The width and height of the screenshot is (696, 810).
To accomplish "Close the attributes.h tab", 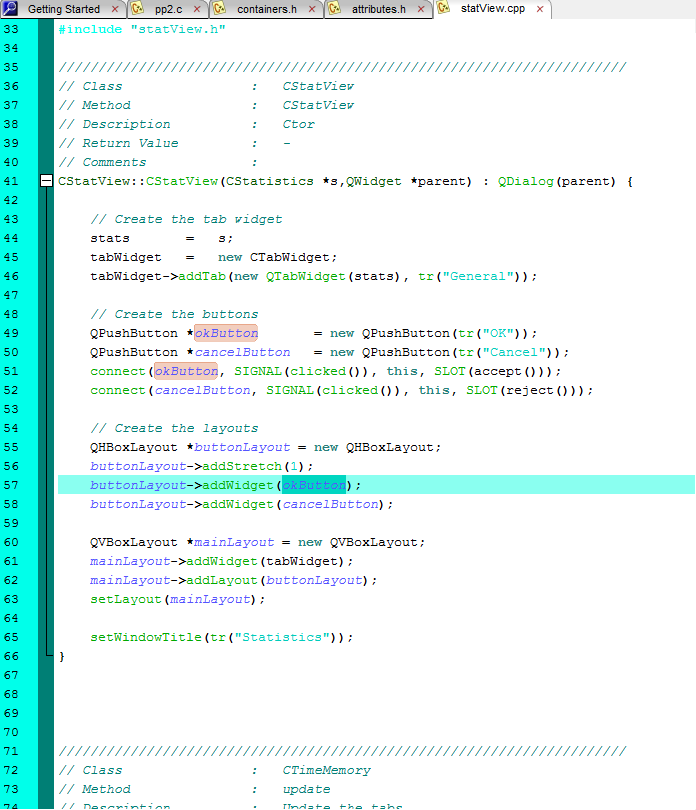I will tap(422, 9).
